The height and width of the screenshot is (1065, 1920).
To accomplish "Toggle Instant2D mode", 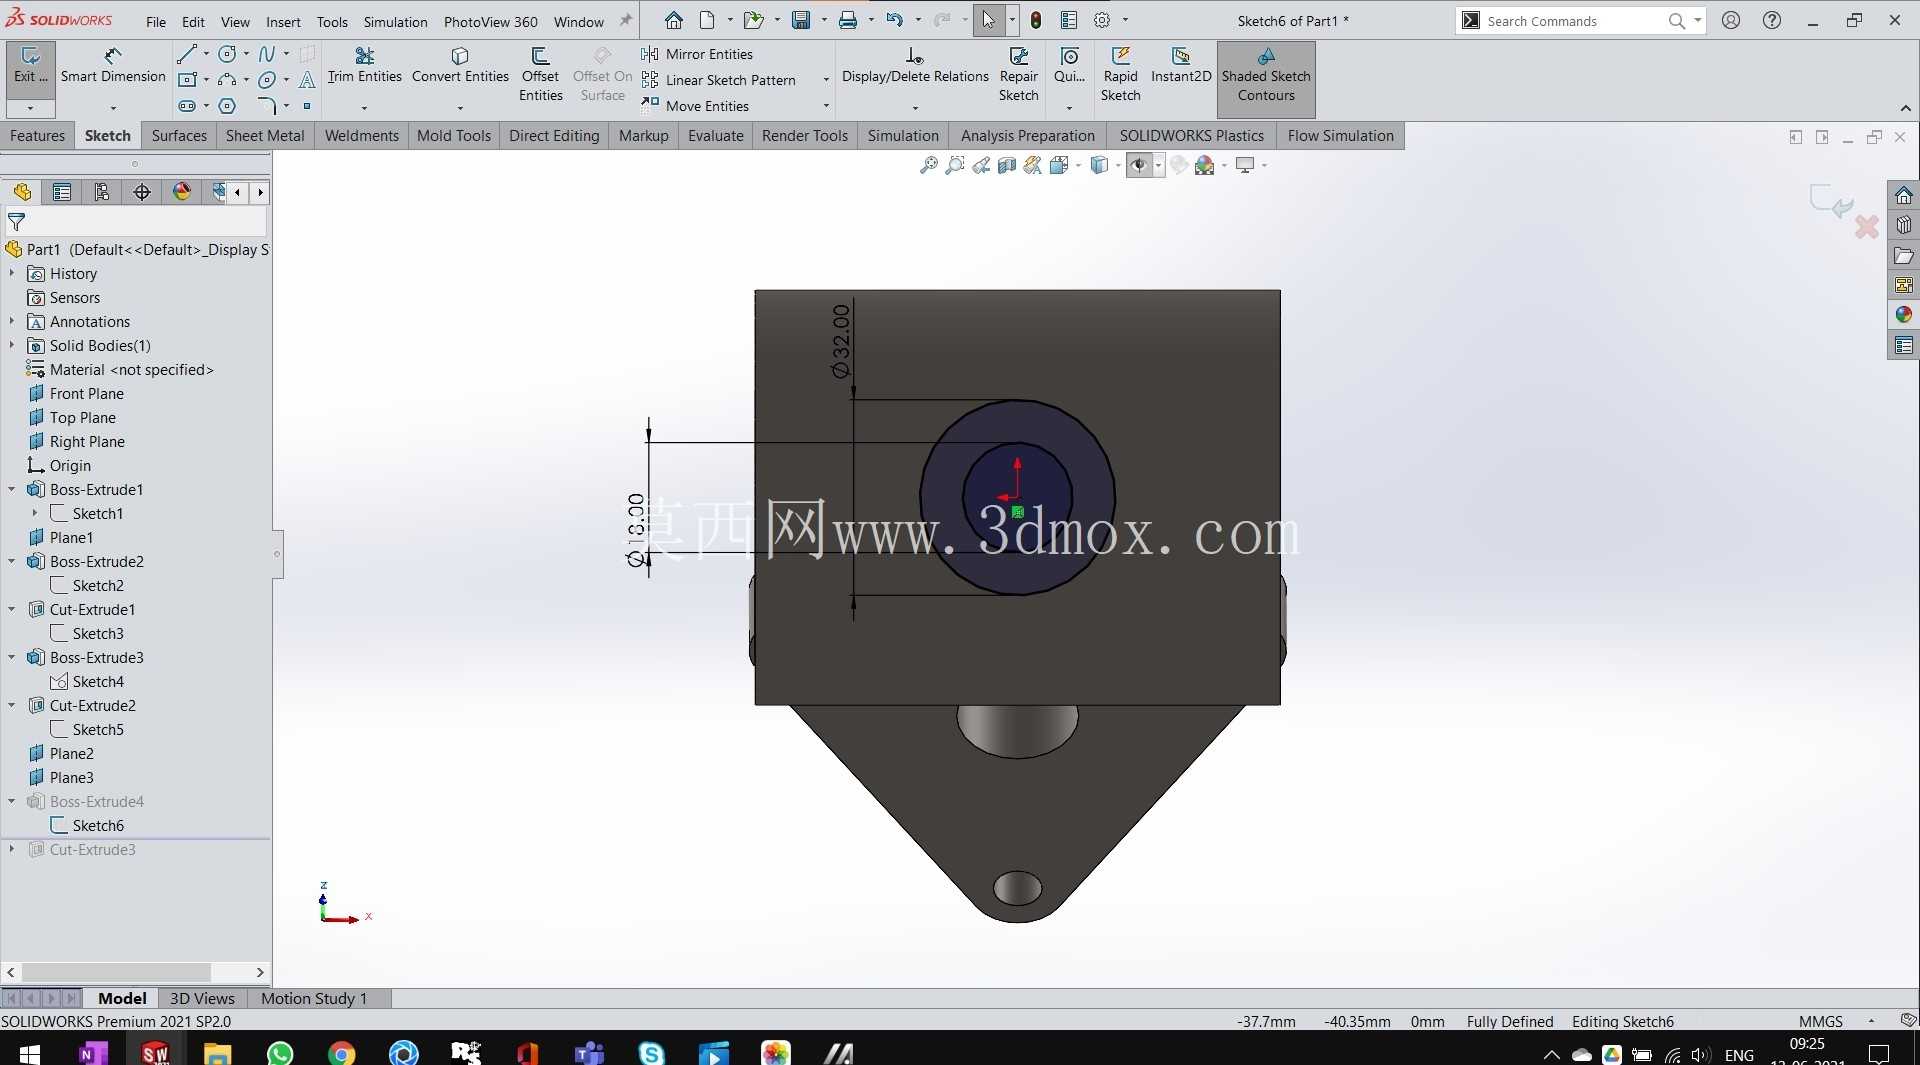I will click(x=1181, y=66).
